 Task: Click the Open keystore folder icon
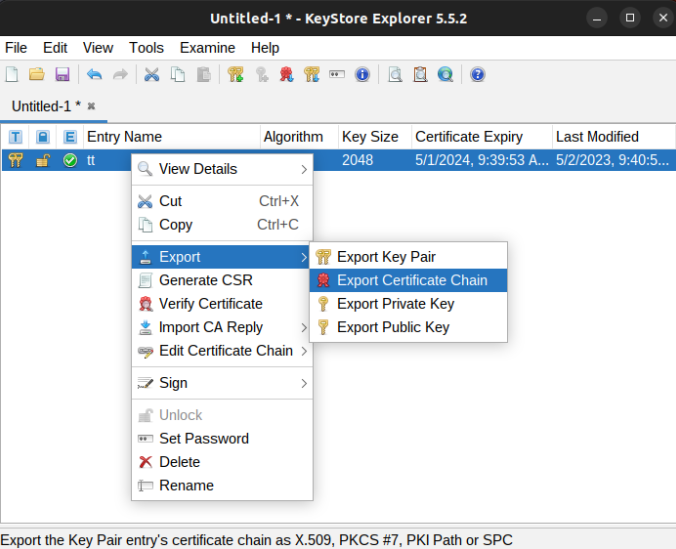coord(37,74)
